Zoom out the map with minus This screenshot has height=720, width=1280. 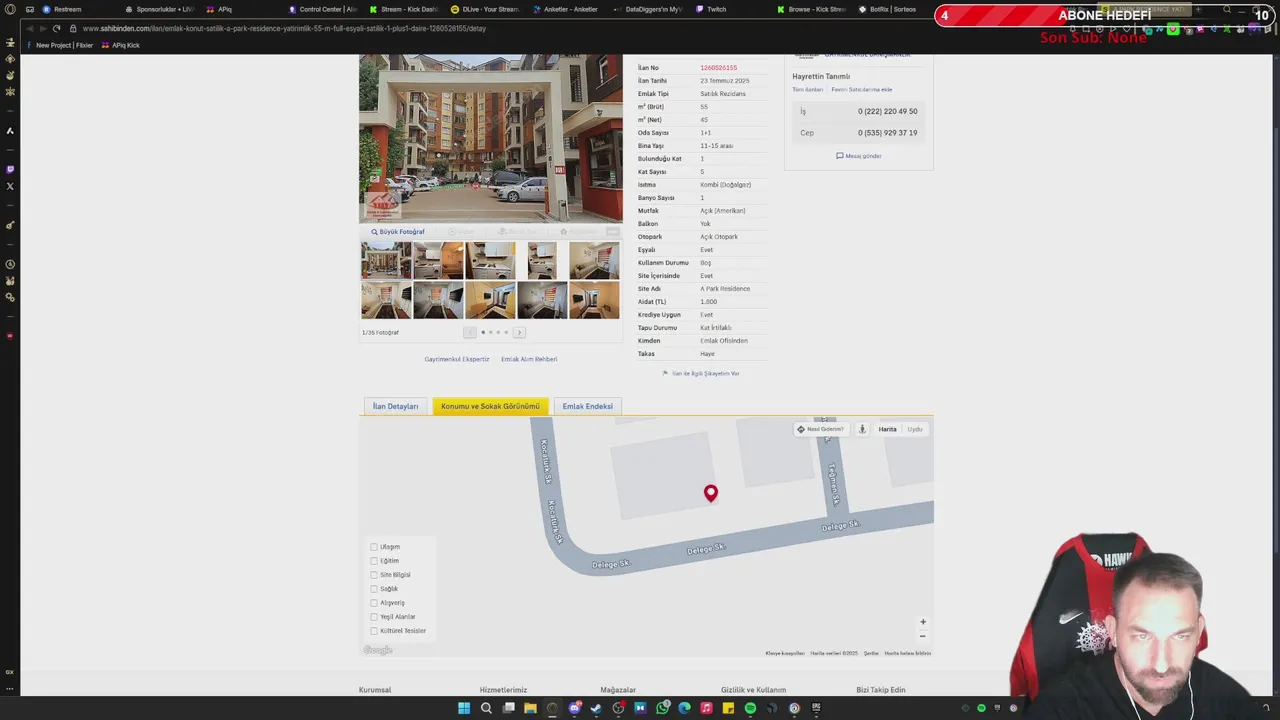[x=922, y=636]
